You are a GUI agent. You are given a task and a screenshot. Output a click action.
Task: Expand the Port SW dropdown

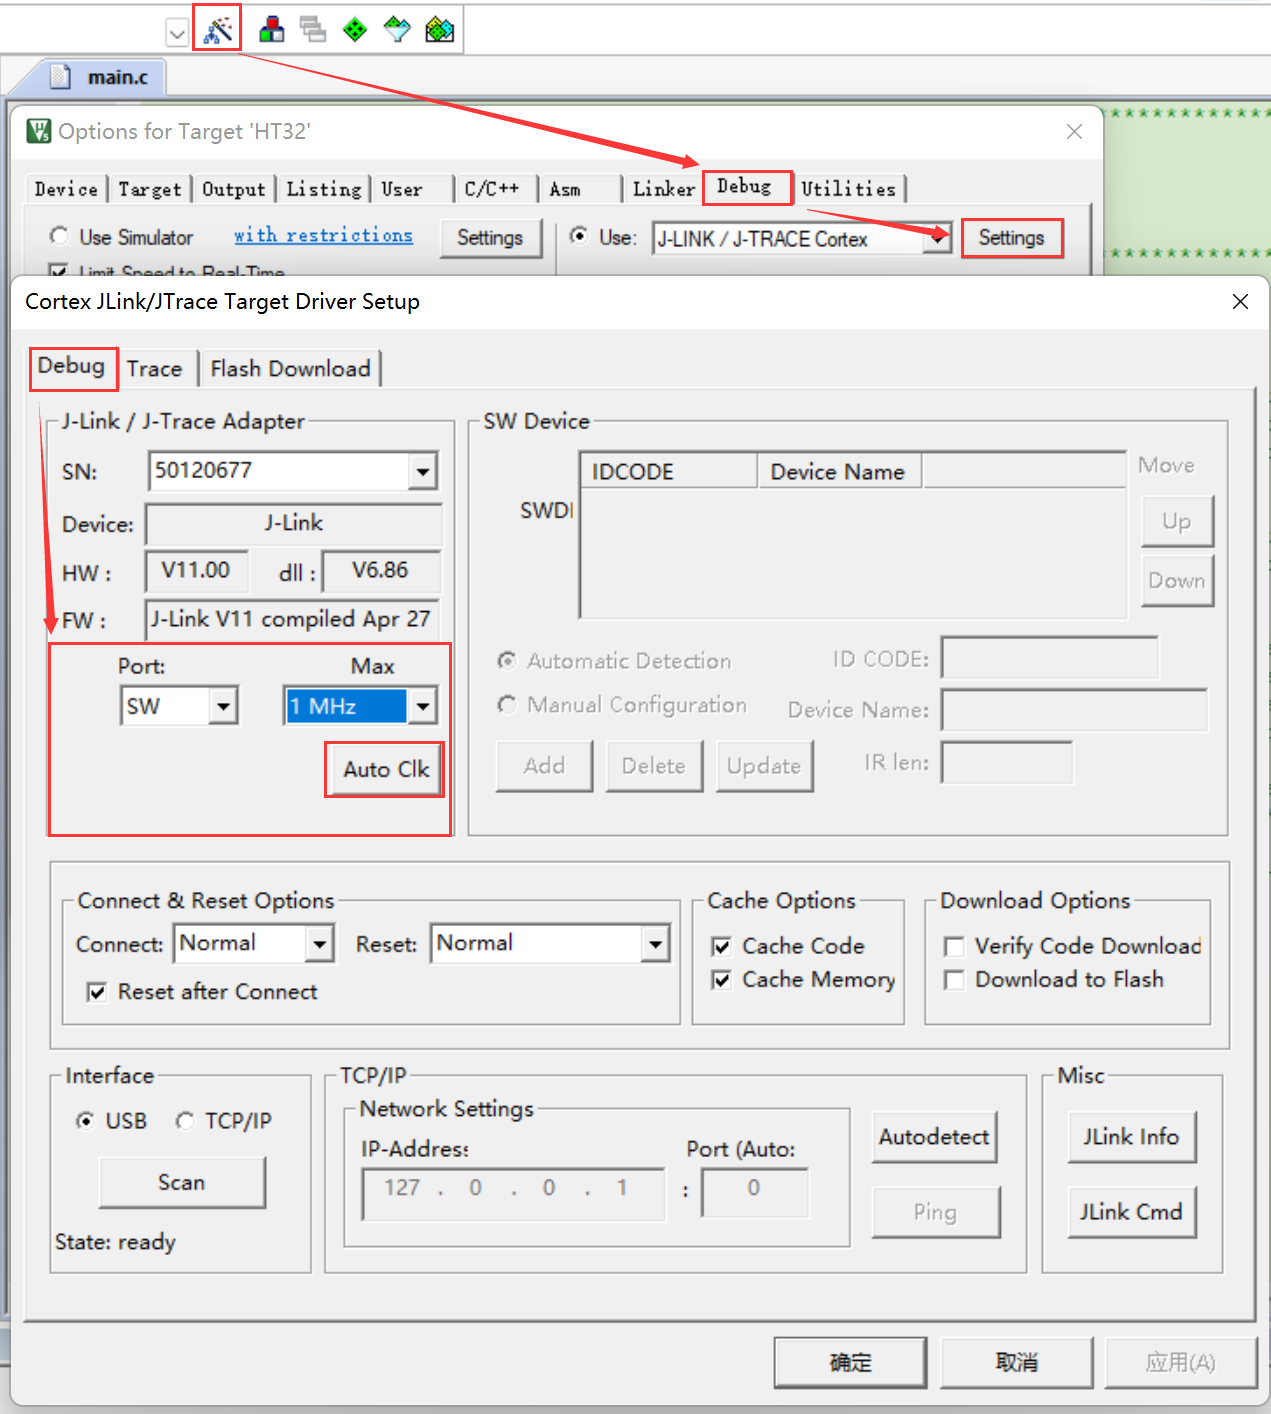pos(223,707)
